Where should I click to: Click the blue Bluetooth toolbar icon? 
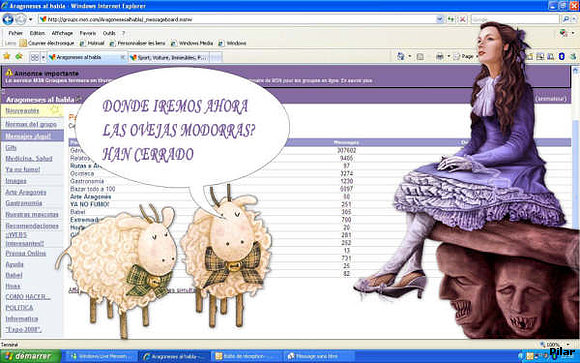click(x=562, y=56)
